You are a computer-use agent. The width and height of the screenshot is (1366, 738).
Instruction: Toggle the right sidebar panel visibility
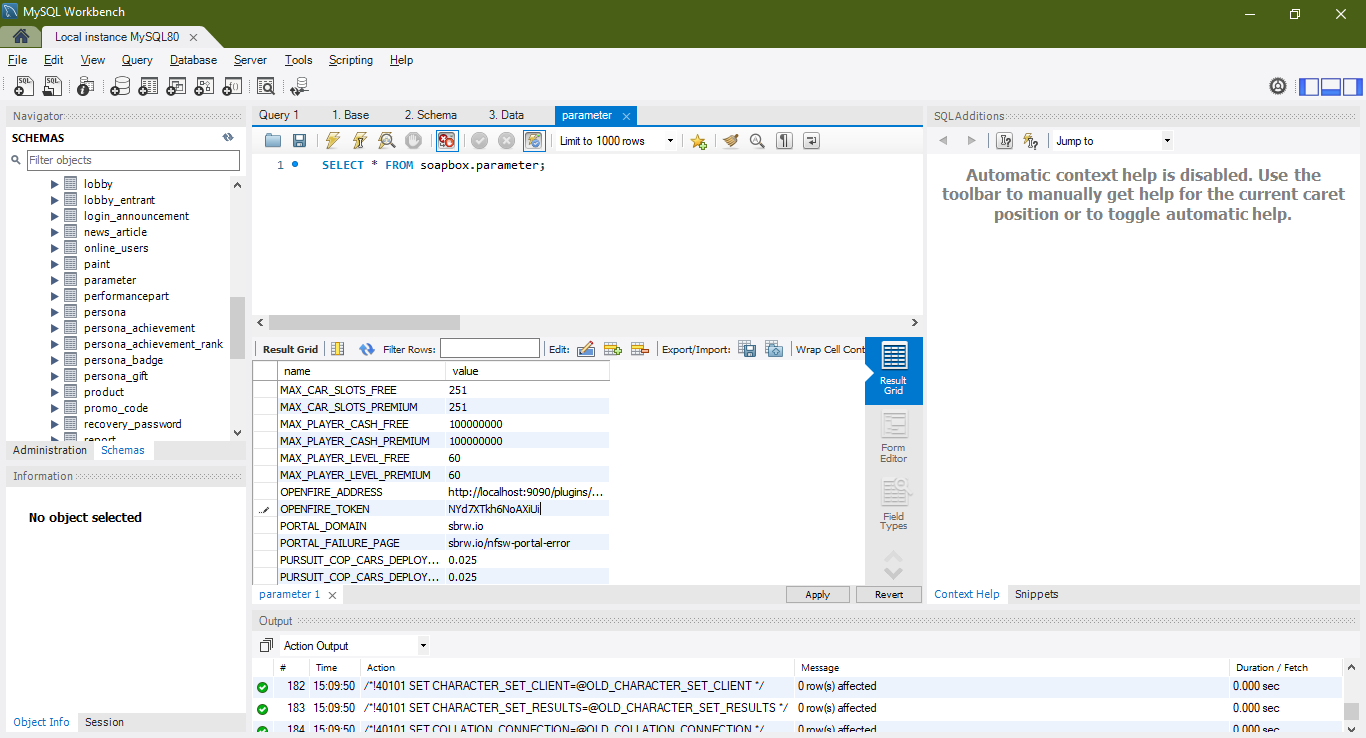1352,87
